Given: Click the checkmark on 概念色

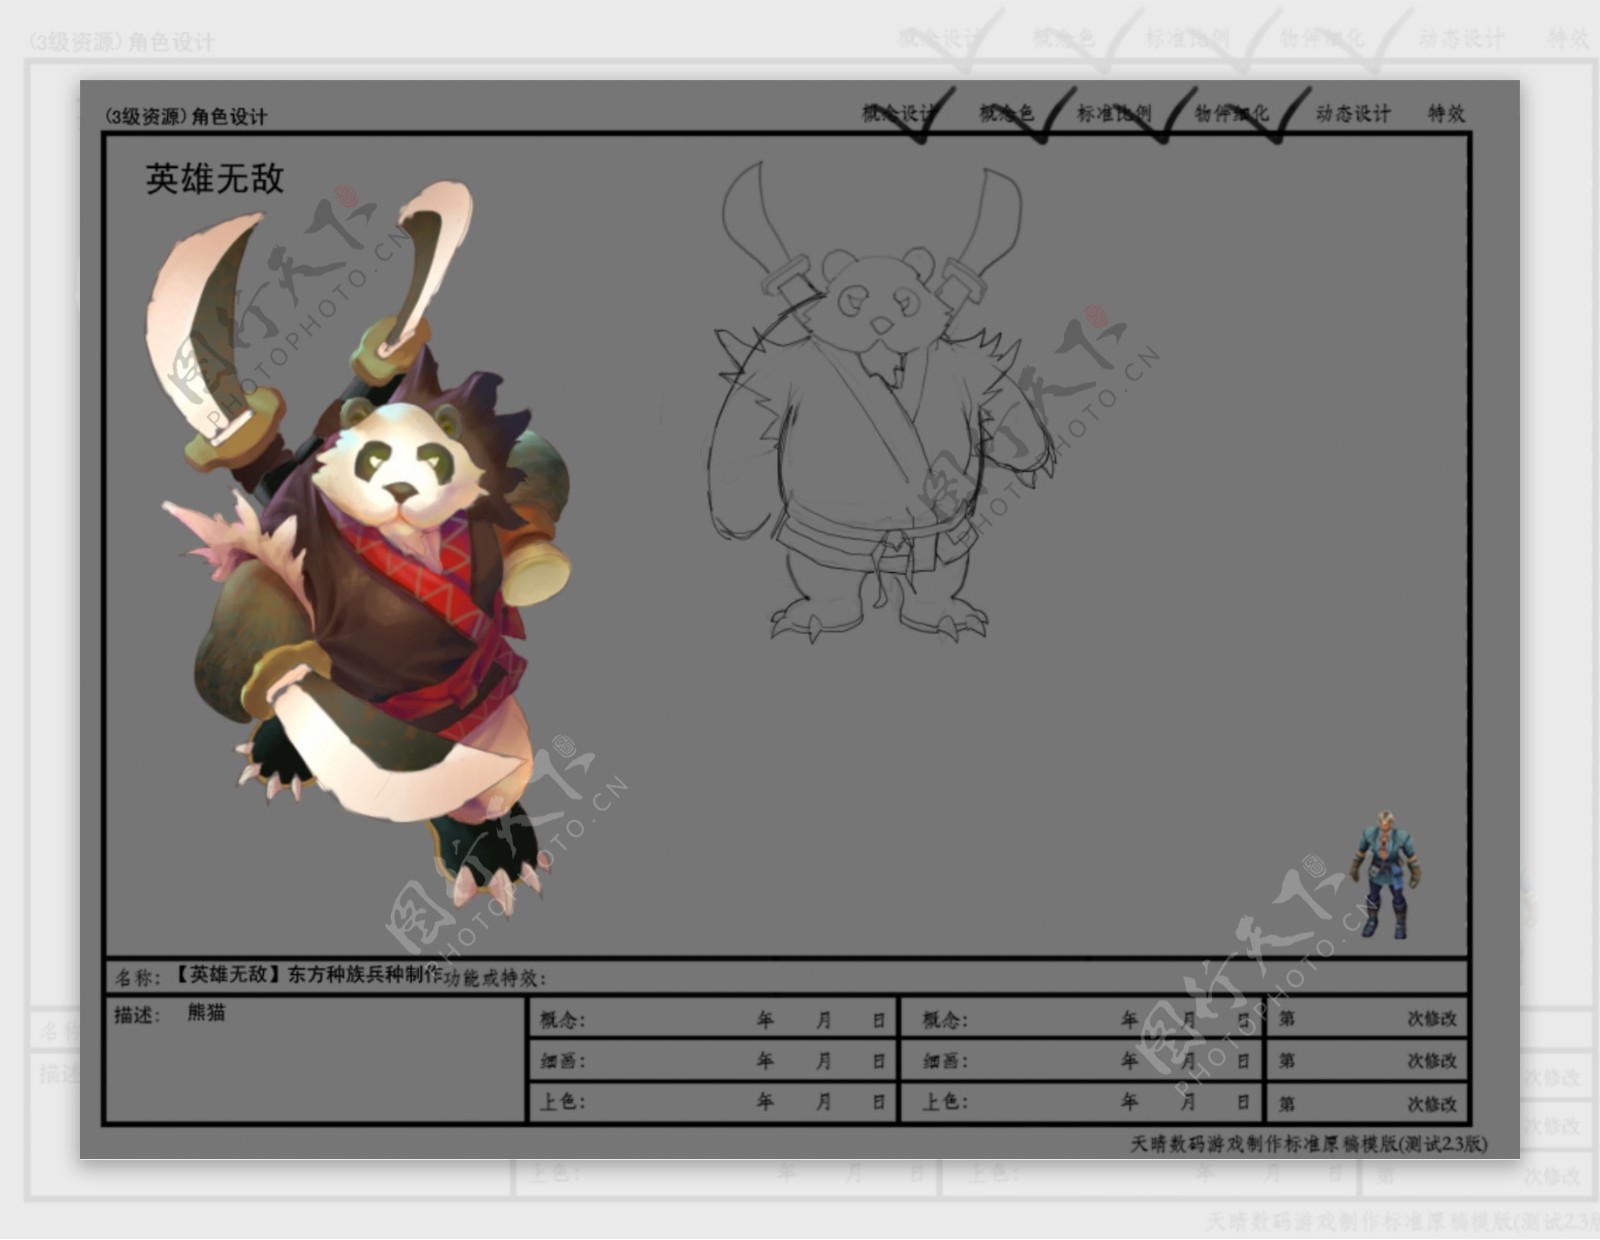Looking at the screenshot, I should click(x=1045, y=116).
